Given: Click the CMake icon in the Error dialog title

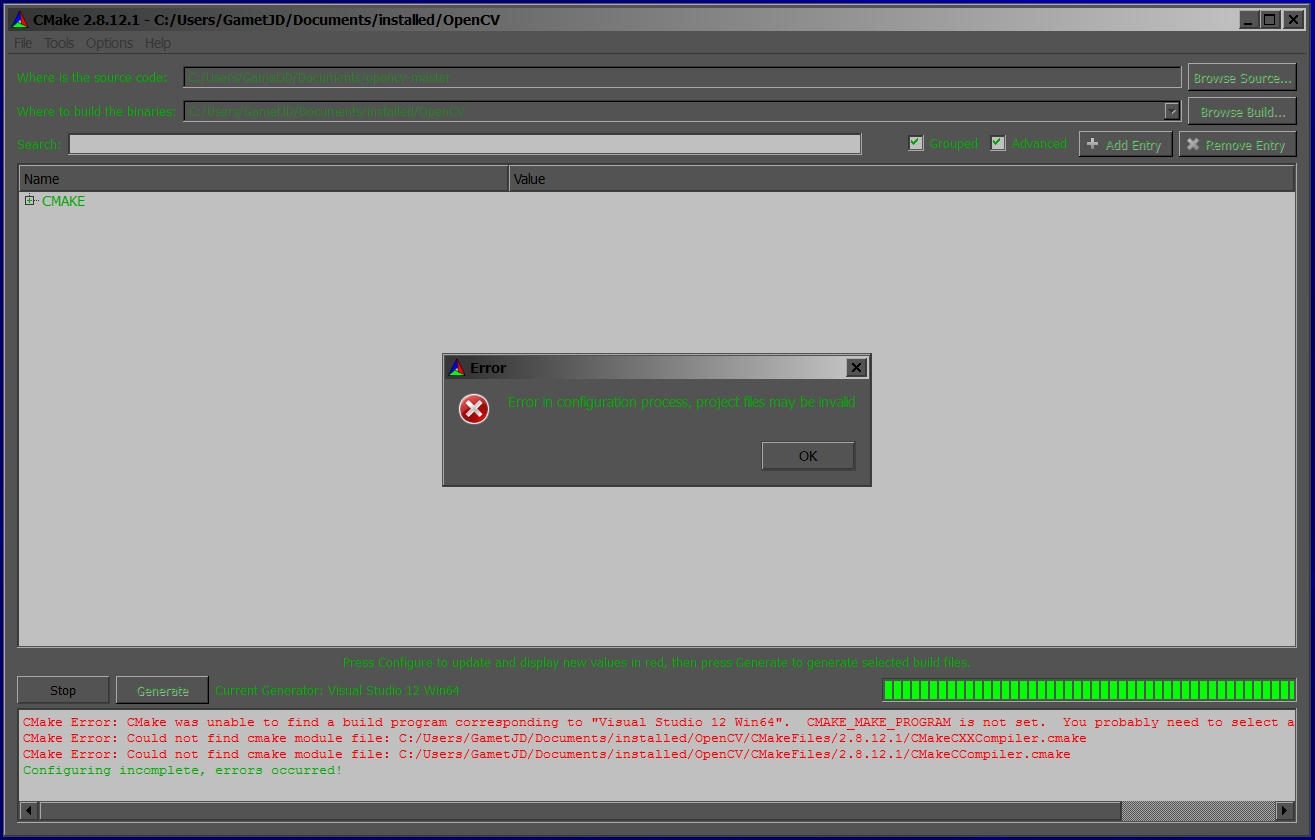Looking at the screenshot, I should click(457, 367).
